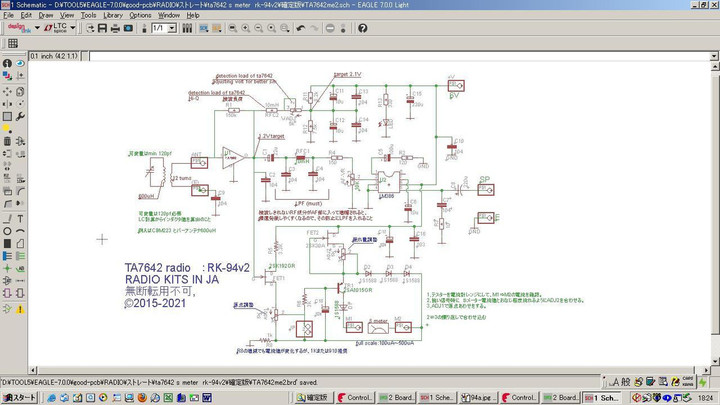720x405 pixels.
Task: Open the Window menu
Action: point(169,15)
